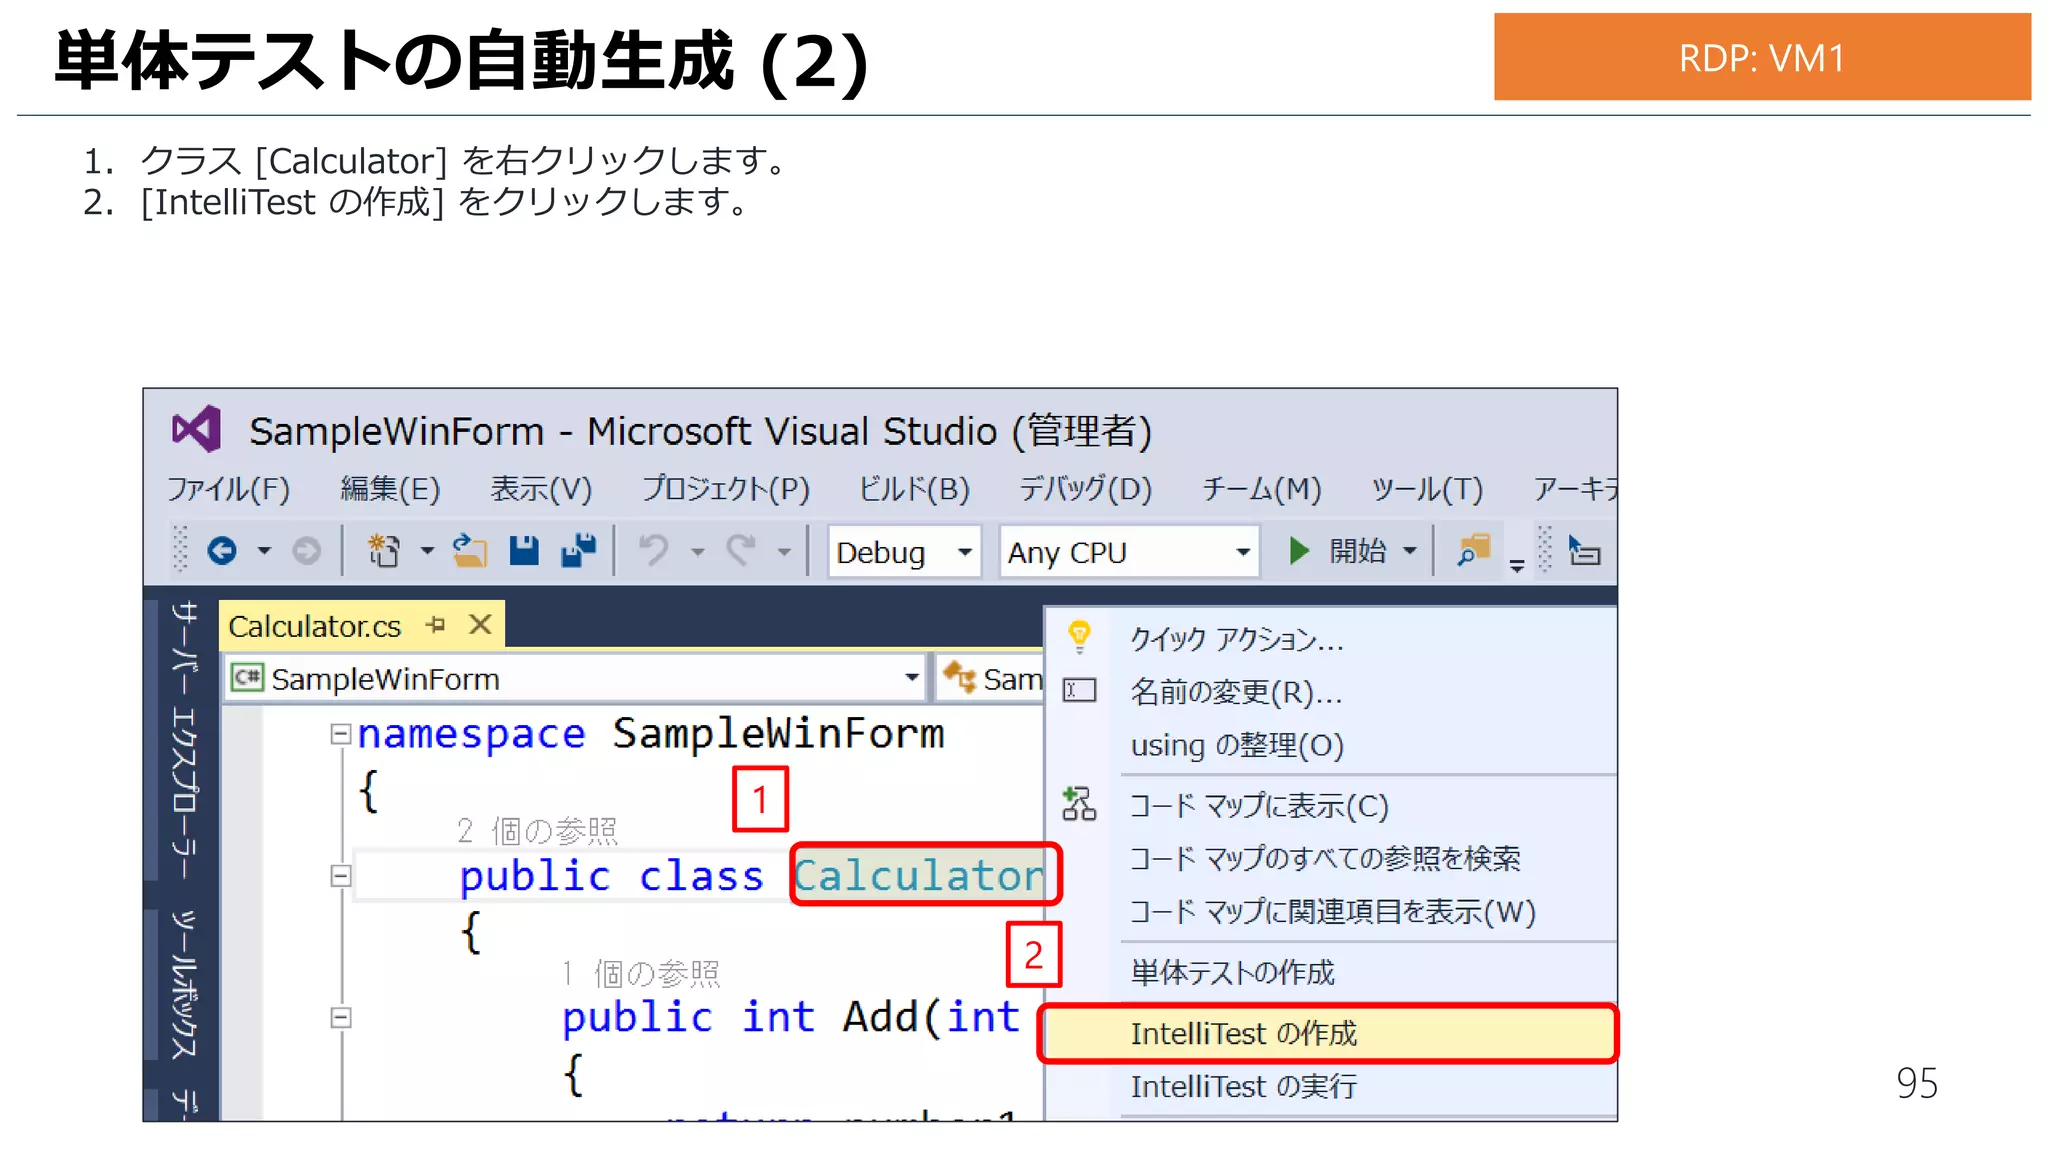Open the 編集(E) menu

pos(390,489)
